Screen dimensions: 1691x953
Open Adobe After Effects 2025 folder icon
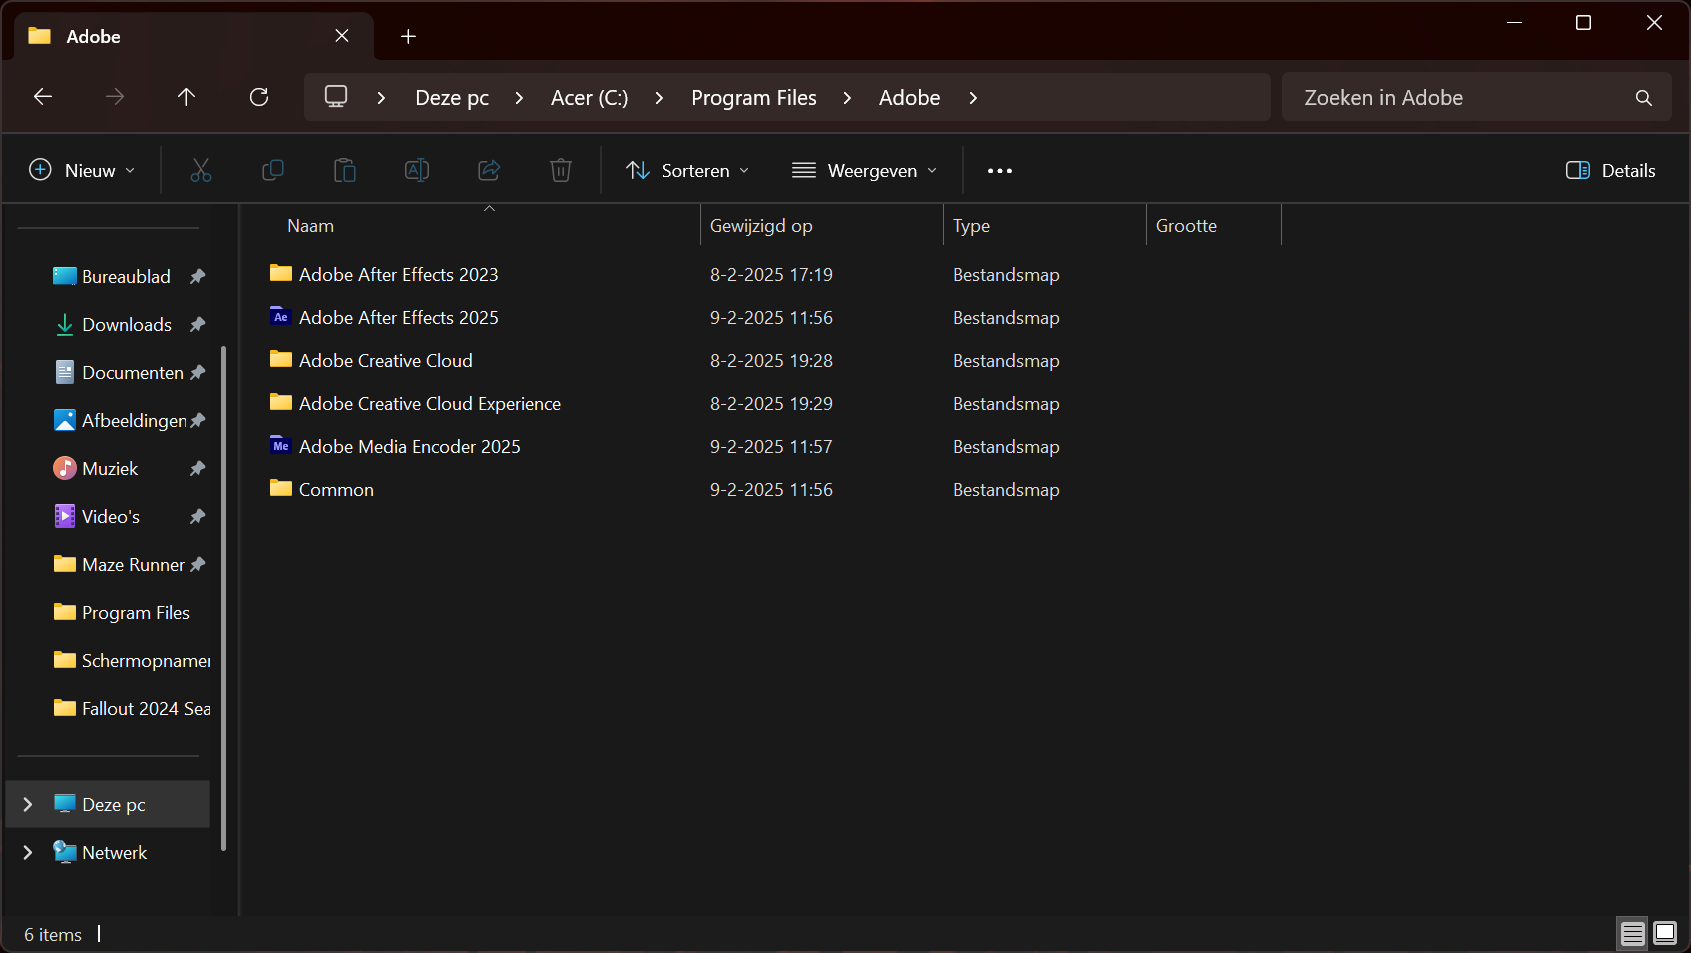pos(281,317)
